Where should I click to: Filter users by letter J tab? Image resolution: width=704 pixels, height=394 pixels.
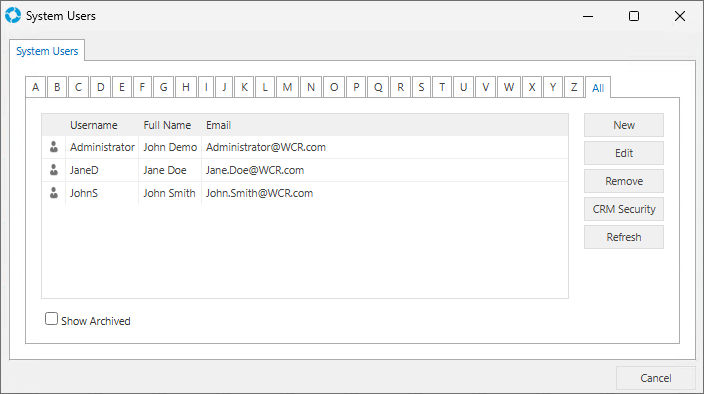[224, 87]
